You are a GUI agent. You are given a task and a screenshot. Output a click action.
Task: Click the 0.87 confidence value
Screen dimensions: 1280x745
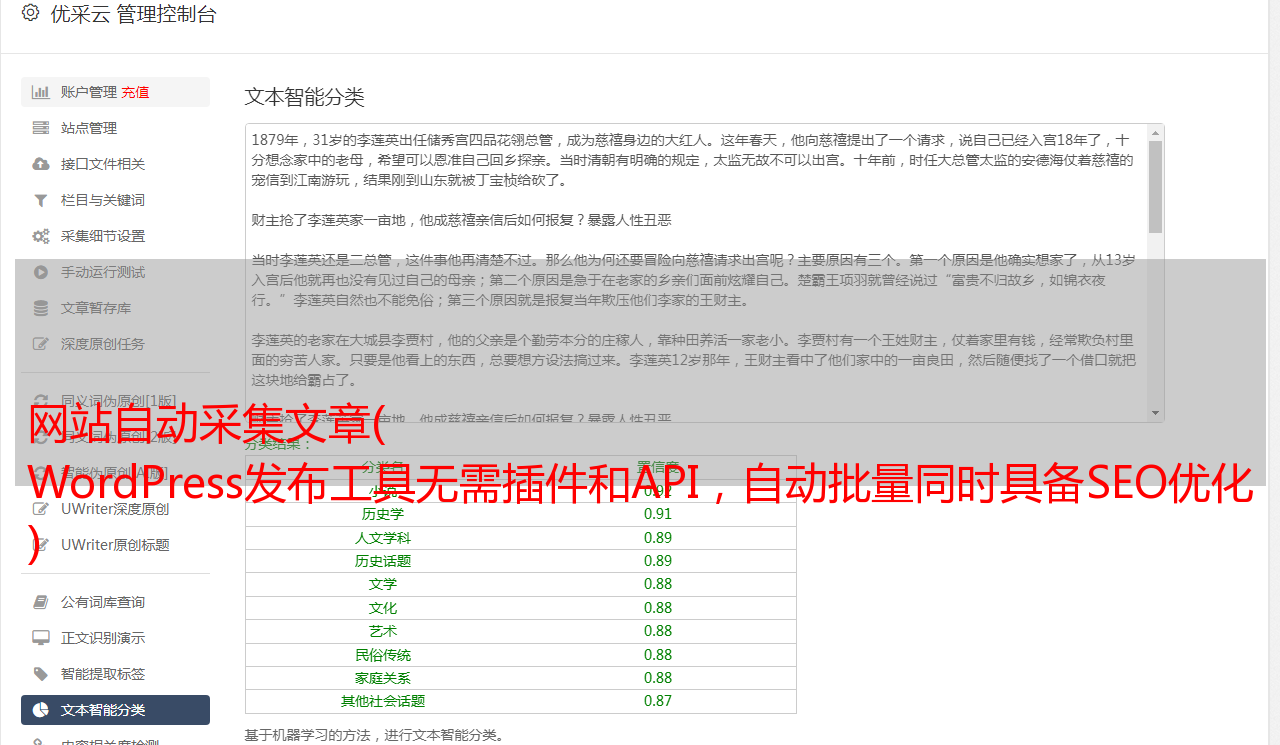tap(658, 701)
